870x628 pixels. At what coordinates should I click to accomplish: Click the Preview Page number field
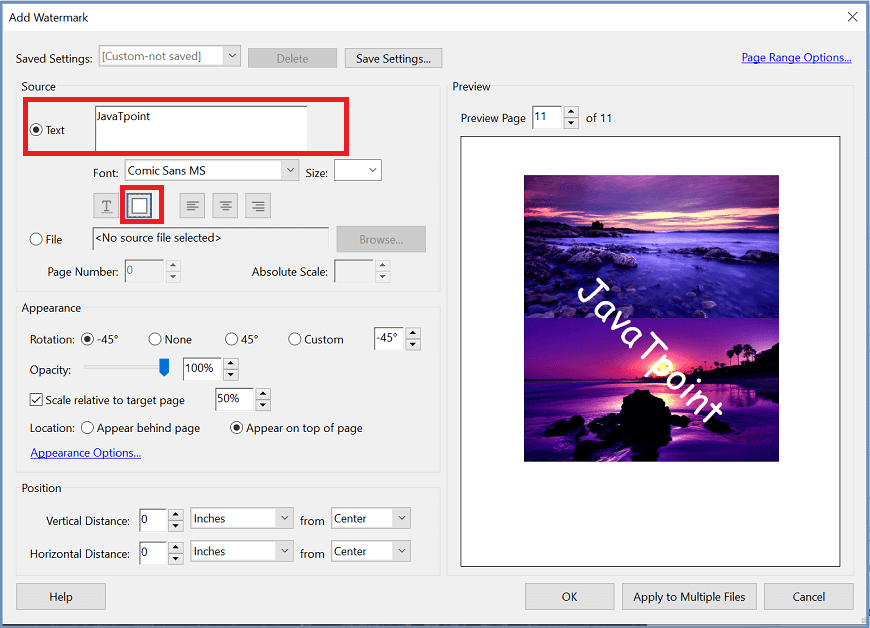tap(547, 117)
